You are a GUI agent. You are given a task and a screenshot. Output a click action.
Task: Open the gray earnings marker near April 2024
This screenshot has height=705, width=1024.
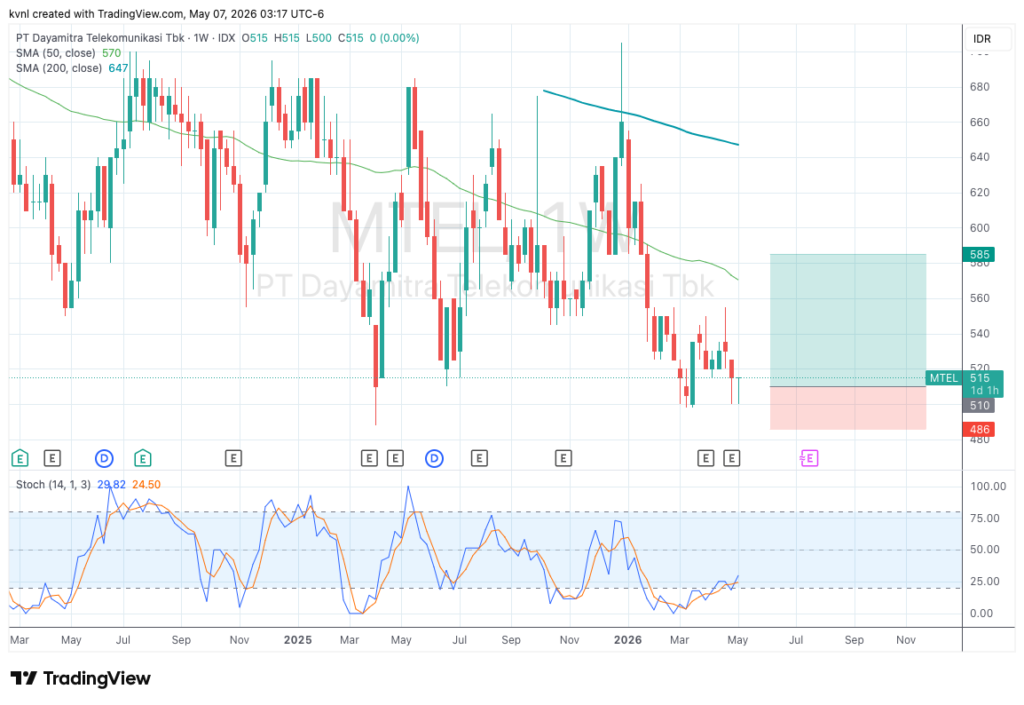52,459
